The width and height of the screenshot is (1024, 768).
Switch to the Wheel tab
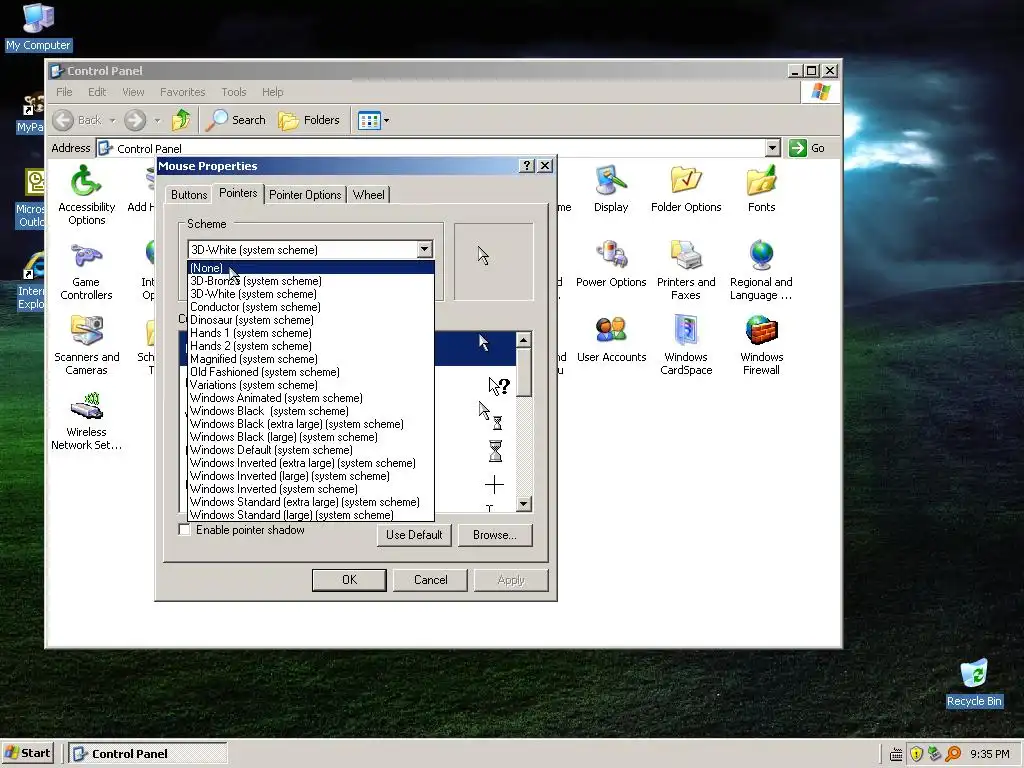(368, 195)
